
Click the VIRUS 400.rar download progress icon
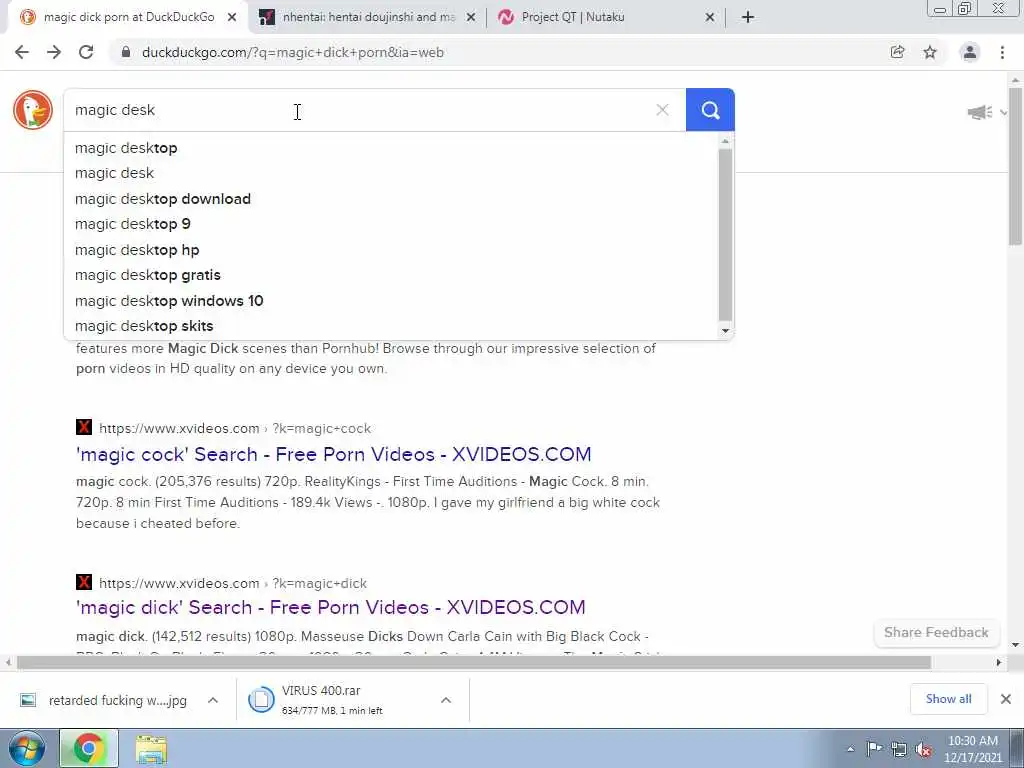261,700
